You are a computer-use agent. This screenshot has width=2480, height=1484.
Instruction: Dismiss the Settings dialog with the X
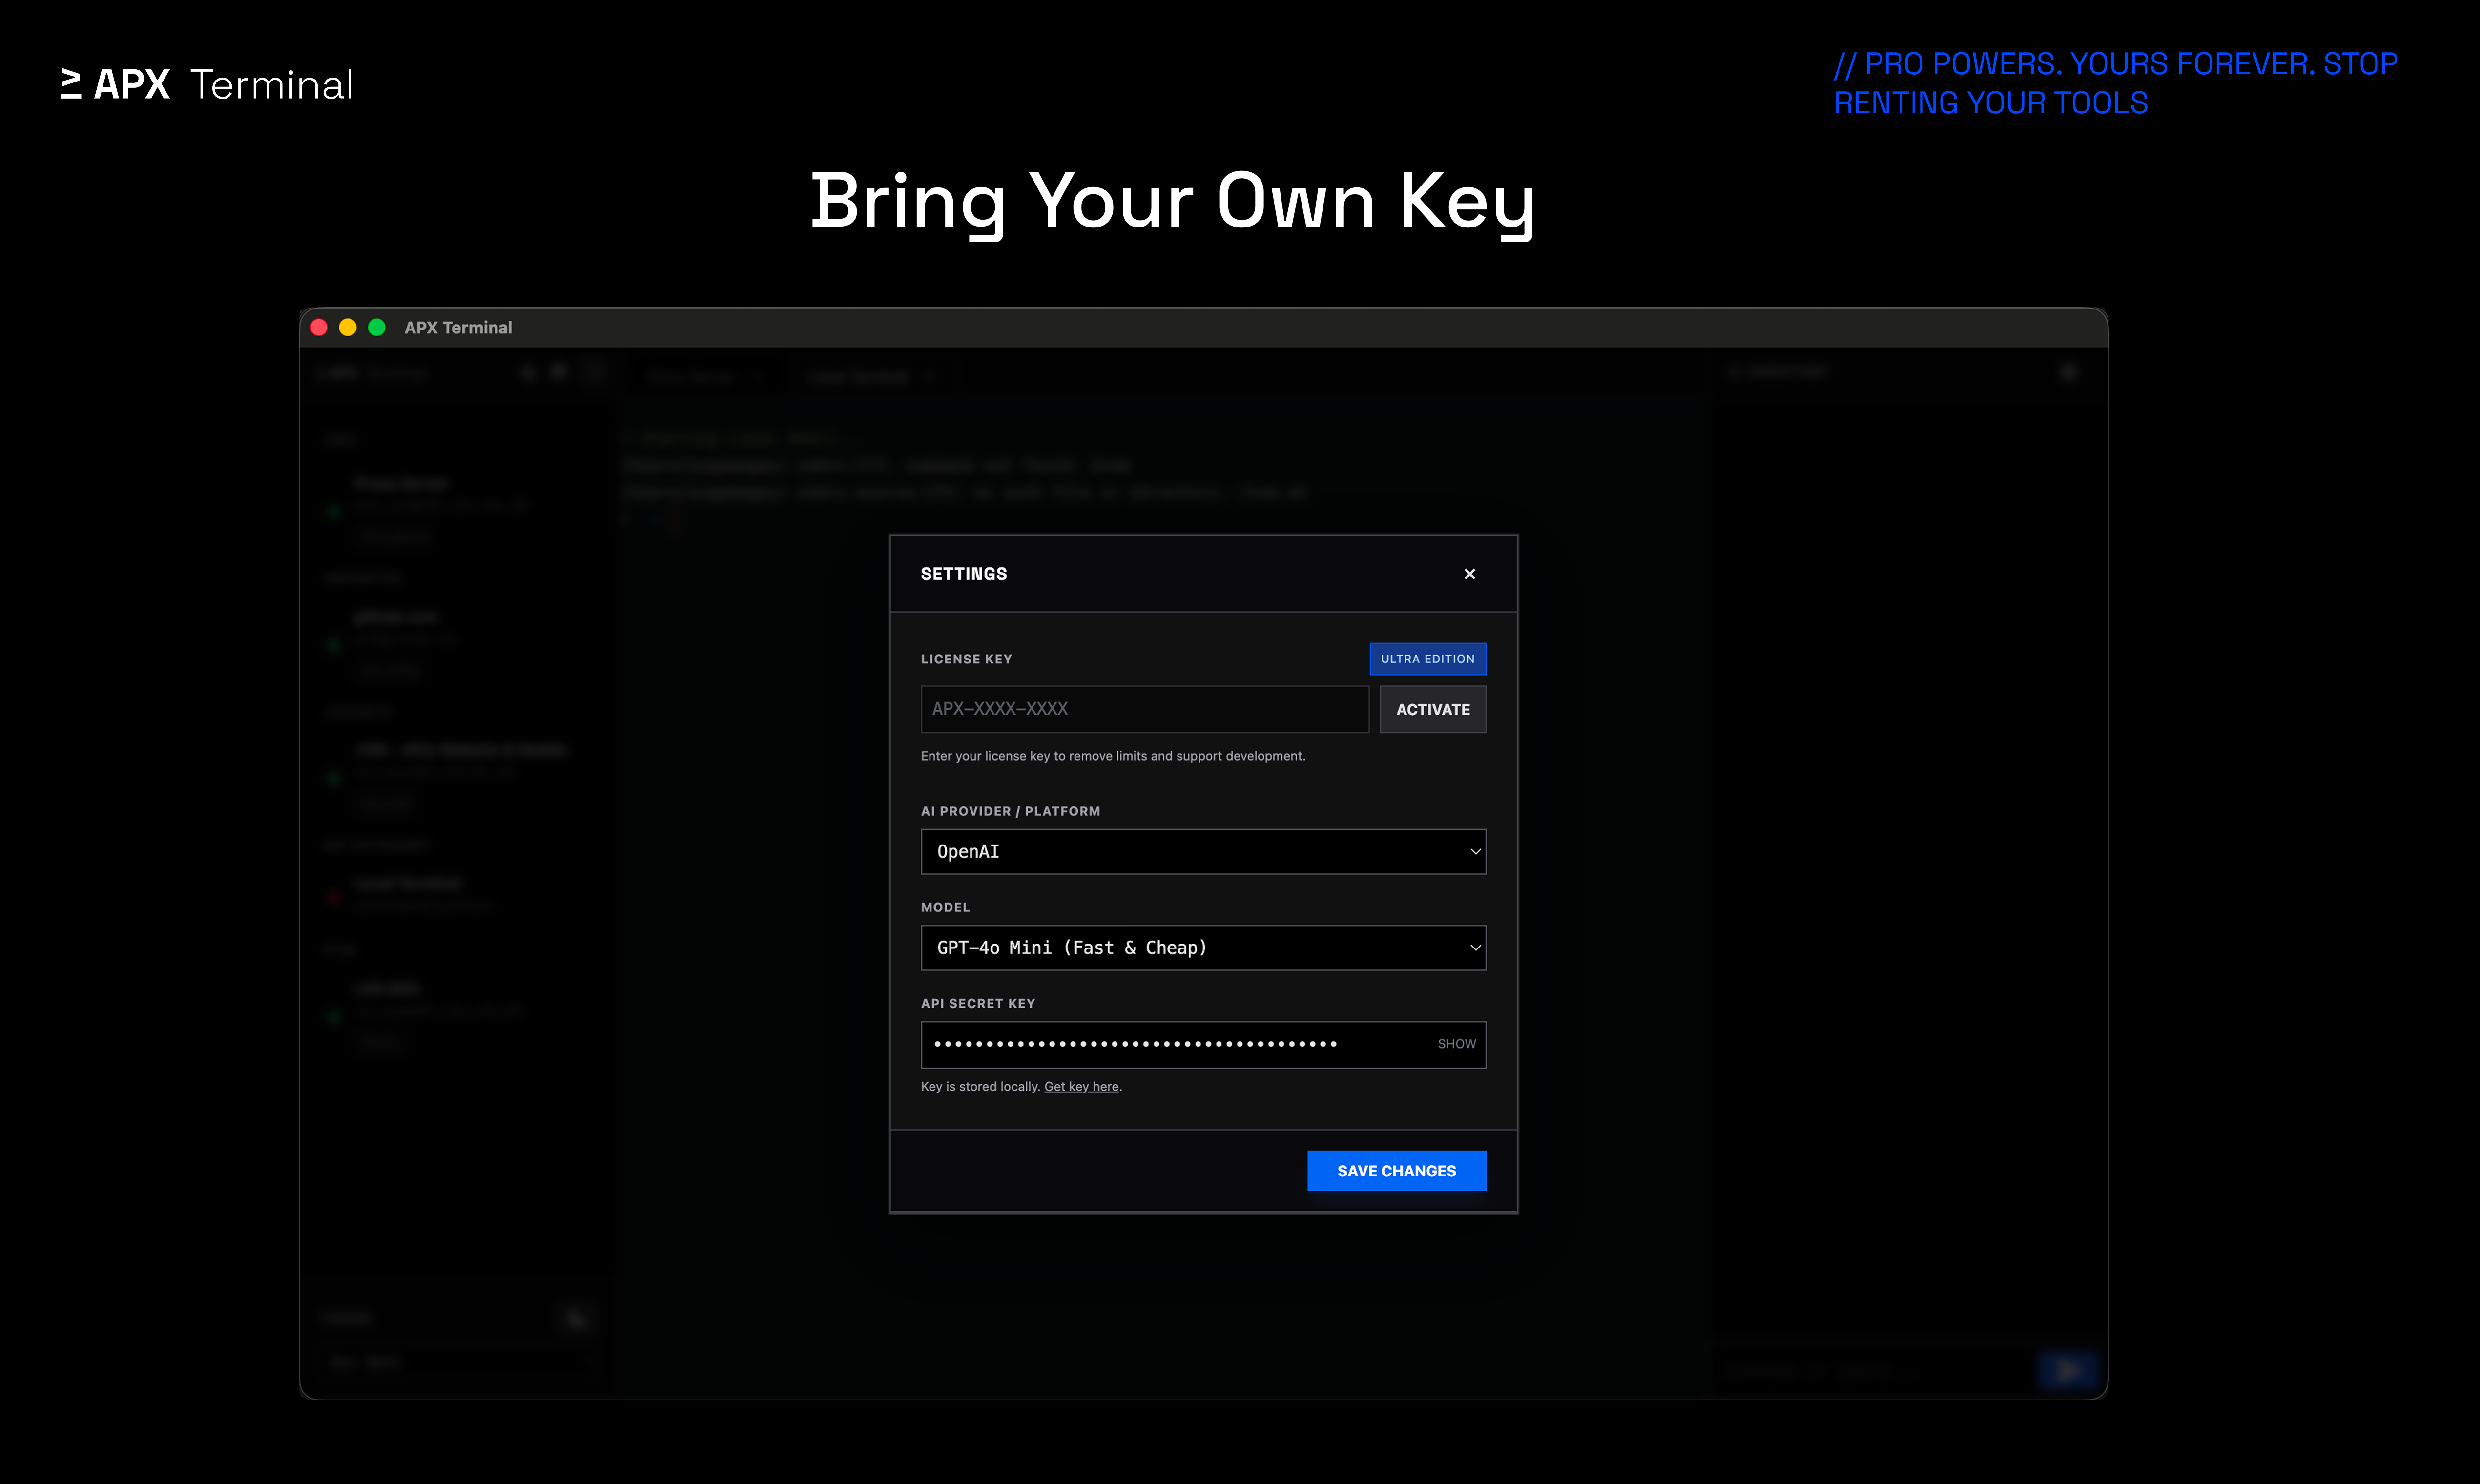coord(1470,573)
